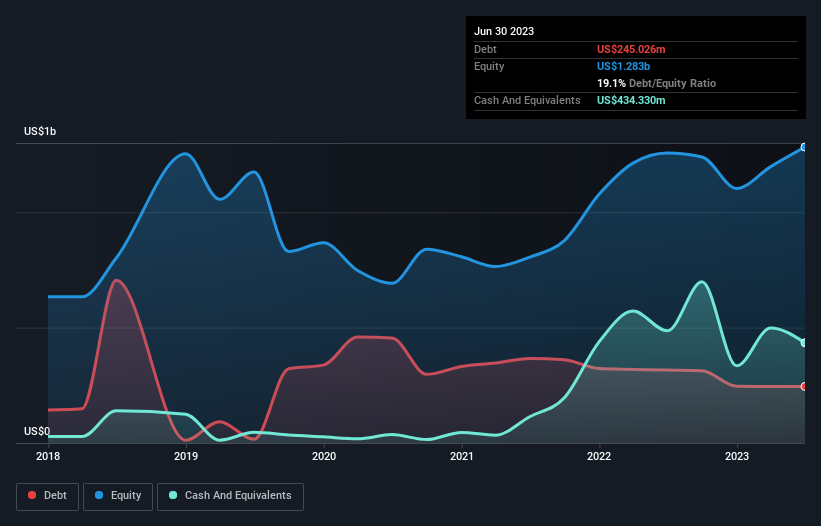Select the 2019 x-axis label
The width and height of the screenshot is (821, 526).
tap(186, 456)
